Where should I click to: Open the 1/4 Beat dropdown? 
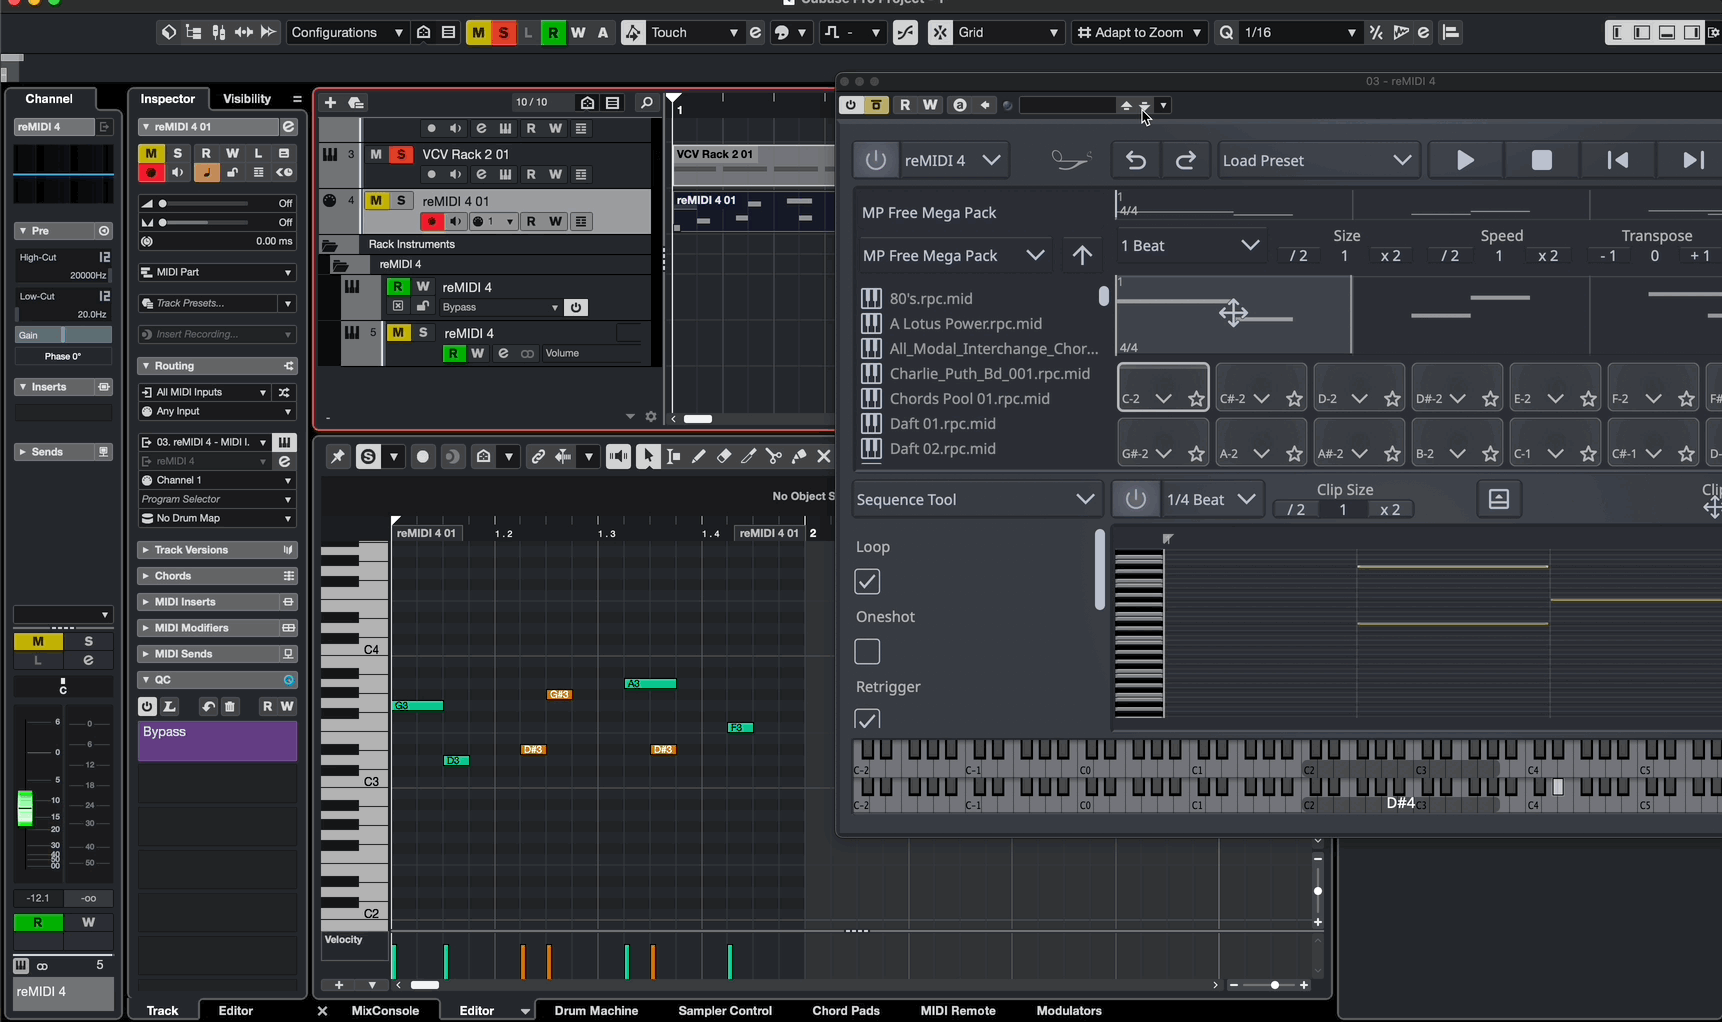(x=1212, y=499)
